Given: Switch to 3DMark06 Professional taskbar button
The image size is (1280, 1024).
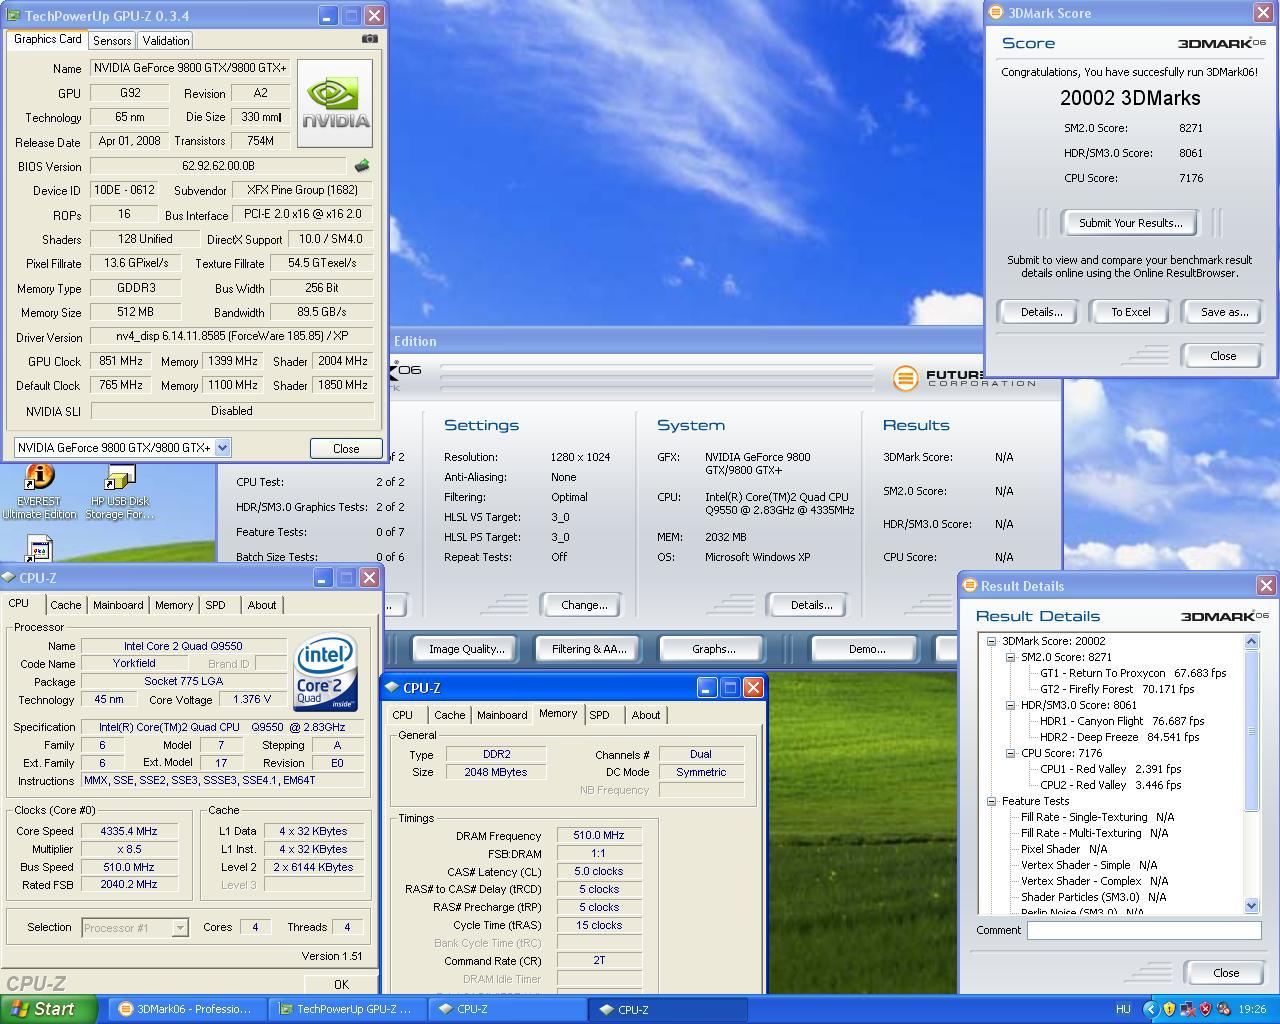Looking at the screenshot, I should [x=186, y=1009].
